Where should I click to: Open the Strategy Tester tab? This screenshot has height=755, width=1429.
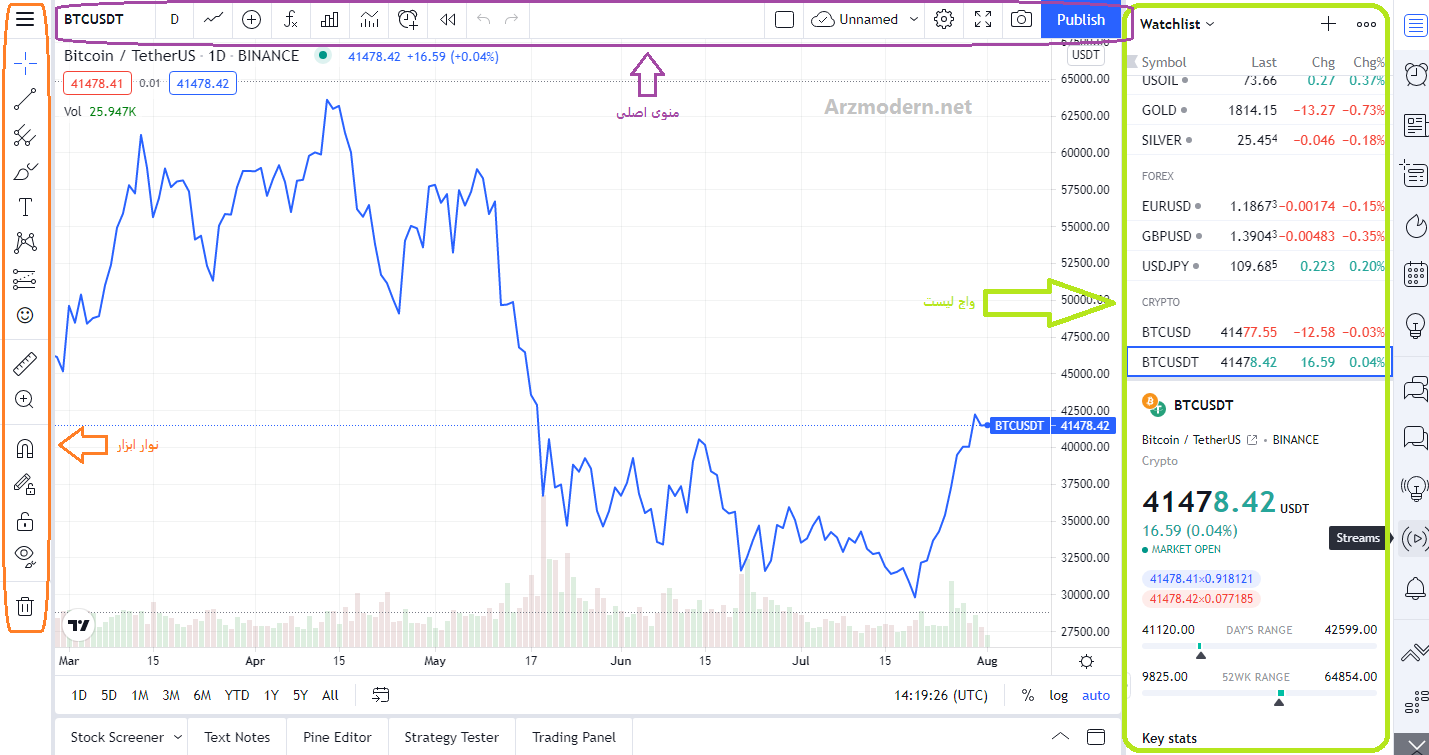click(x=451, y=737)
